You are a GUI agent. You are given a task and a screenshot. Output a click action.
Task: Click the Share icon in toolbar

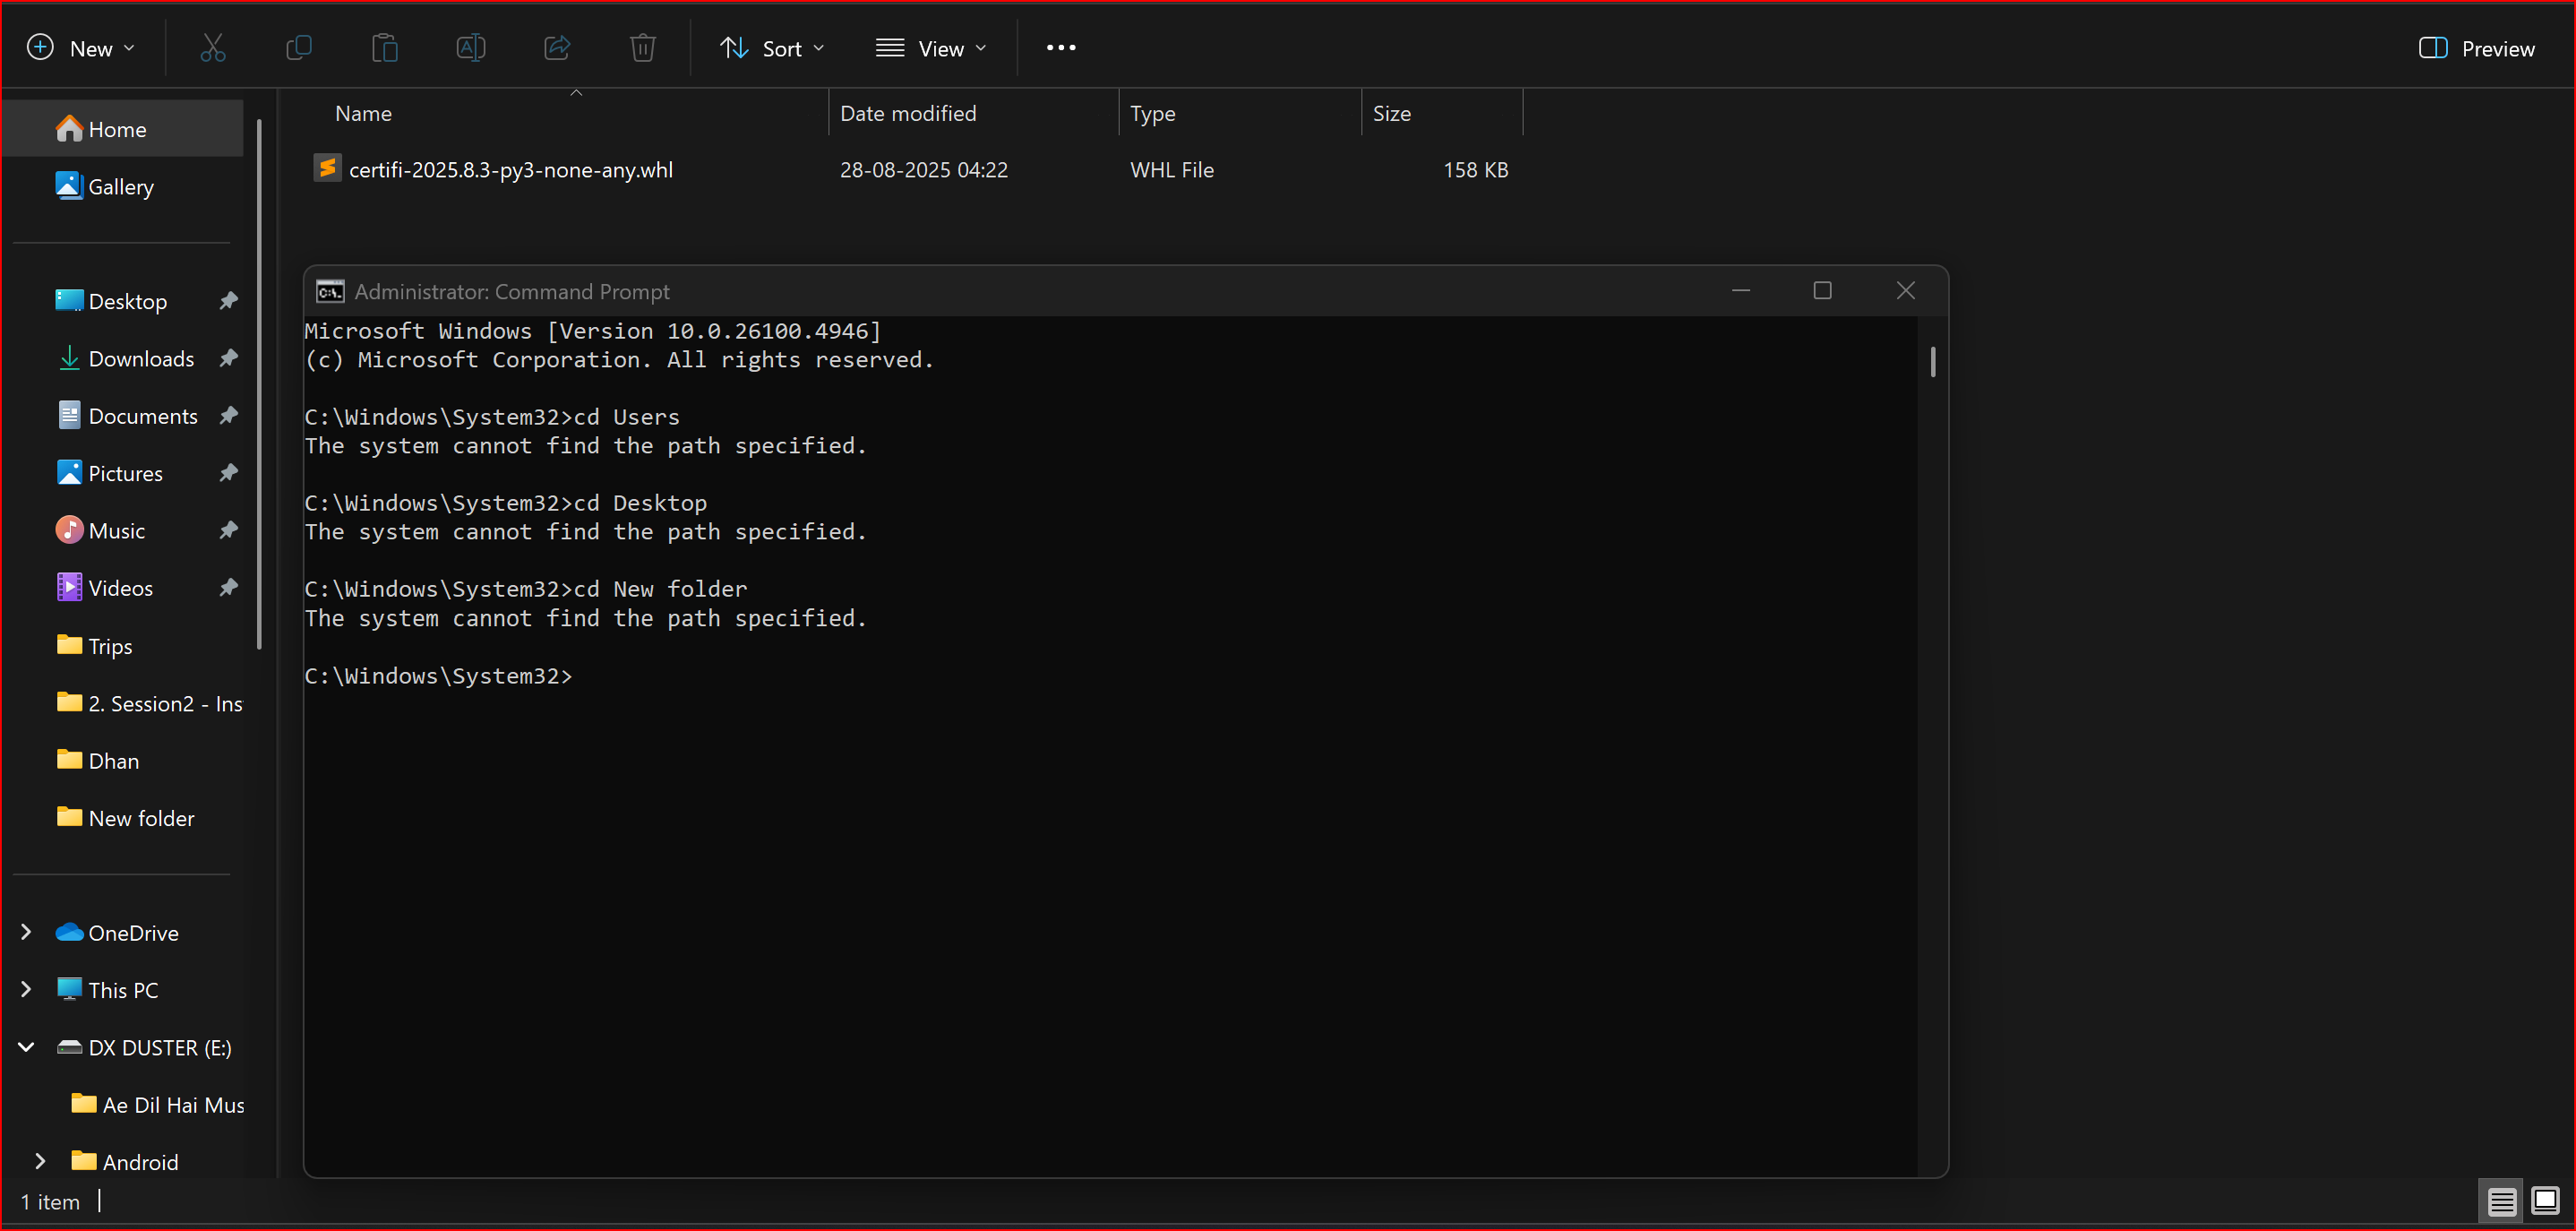tap(557, 48)
